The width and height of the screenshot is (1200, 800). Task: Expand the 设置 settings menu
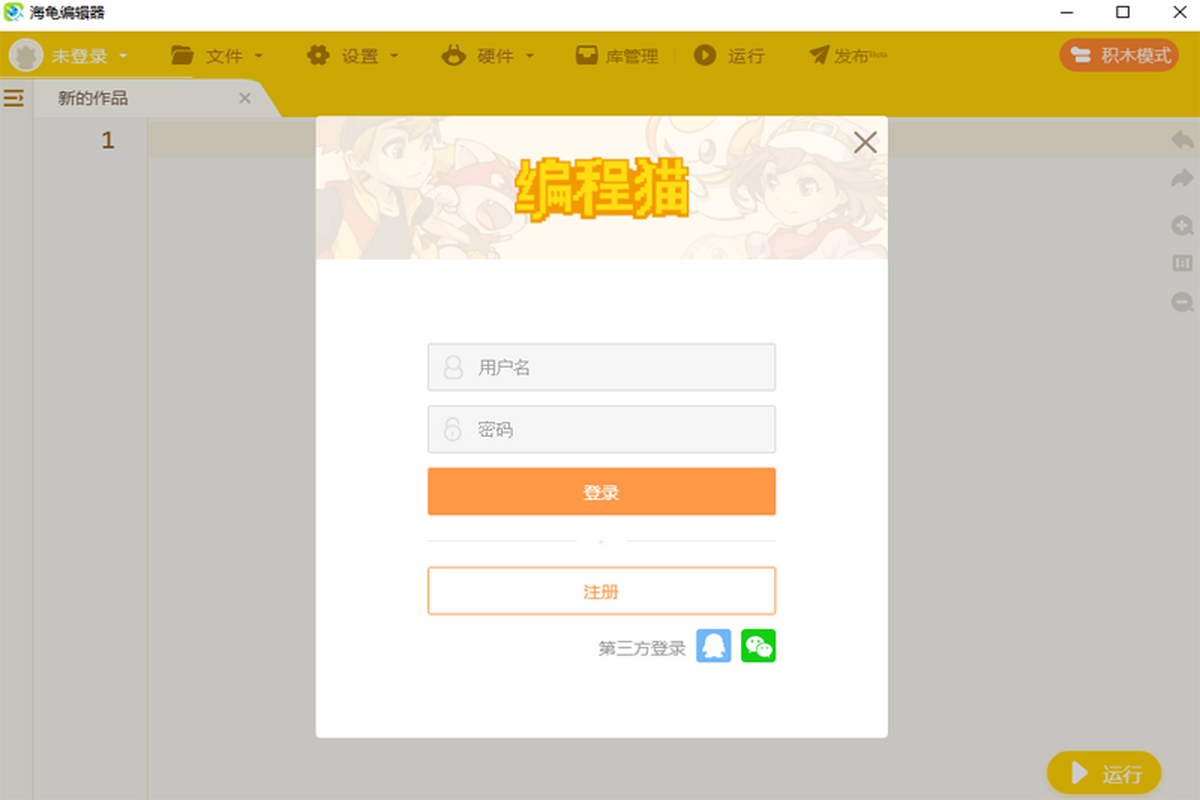click(x=352, y=56)
